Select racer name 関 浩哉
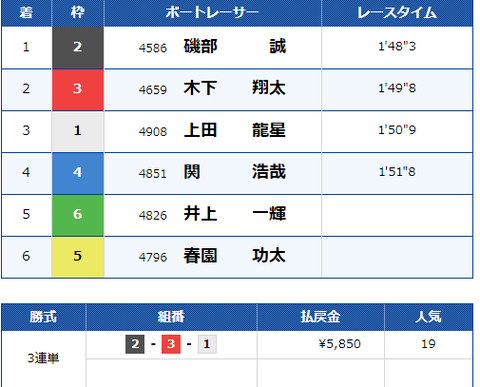 [x=235, y=172]
